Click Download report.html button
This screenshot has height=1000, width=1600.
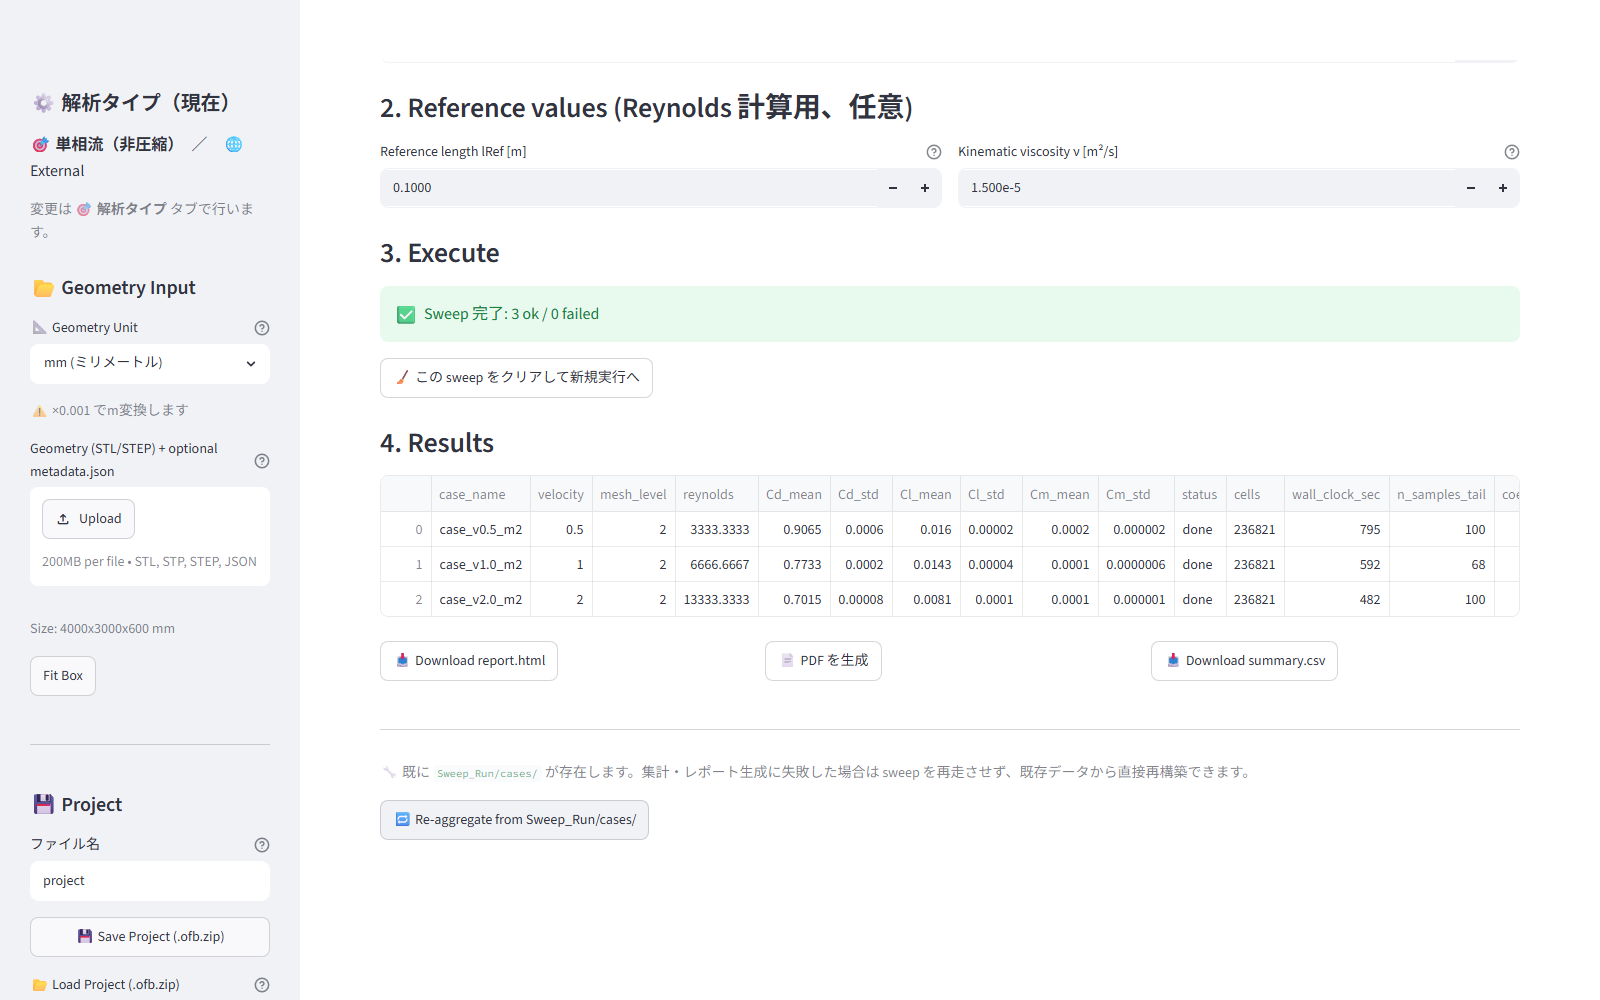[x=469, y=661]
